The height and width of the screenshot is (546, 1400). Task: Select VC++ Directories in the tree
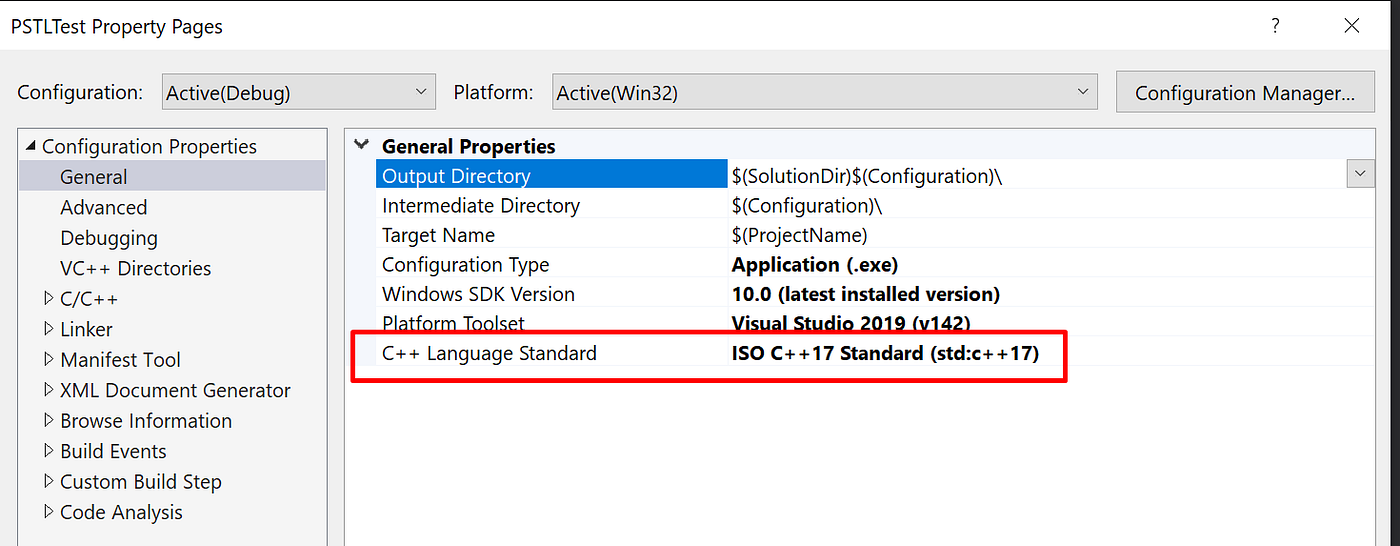(x=136, y=268)
